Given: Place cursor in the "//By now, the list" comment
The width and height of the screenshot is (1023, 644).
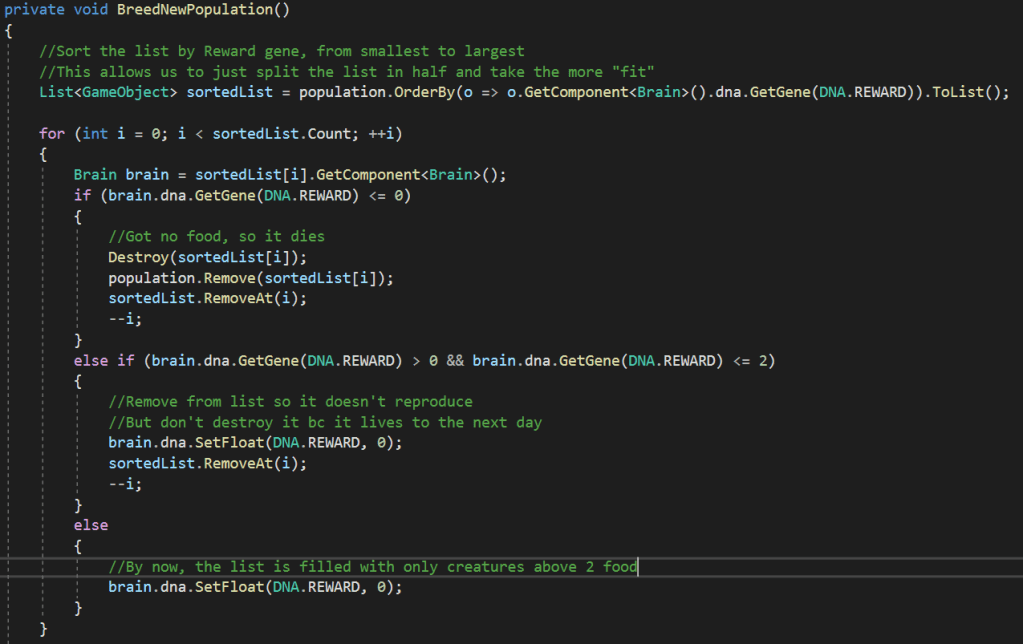Looking at the screenshot, I should tap(372, 566).
